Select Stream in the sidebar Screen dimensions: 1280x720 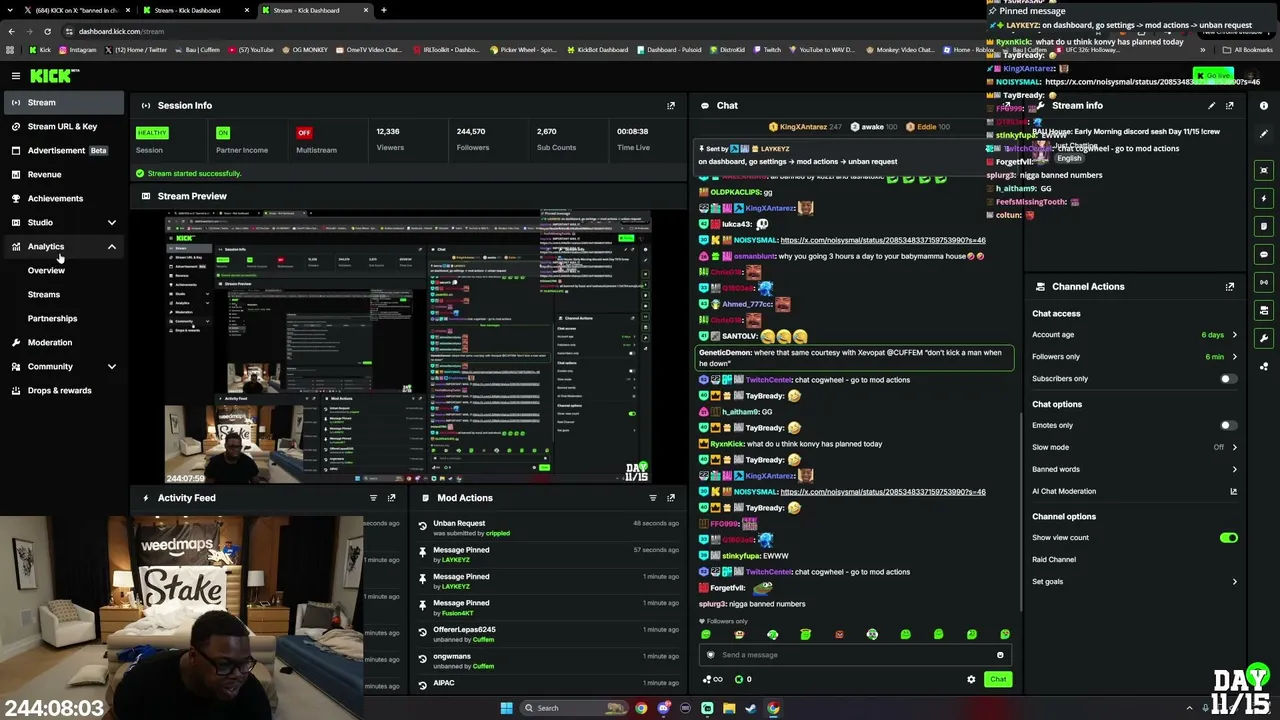(x=62, y=102)
